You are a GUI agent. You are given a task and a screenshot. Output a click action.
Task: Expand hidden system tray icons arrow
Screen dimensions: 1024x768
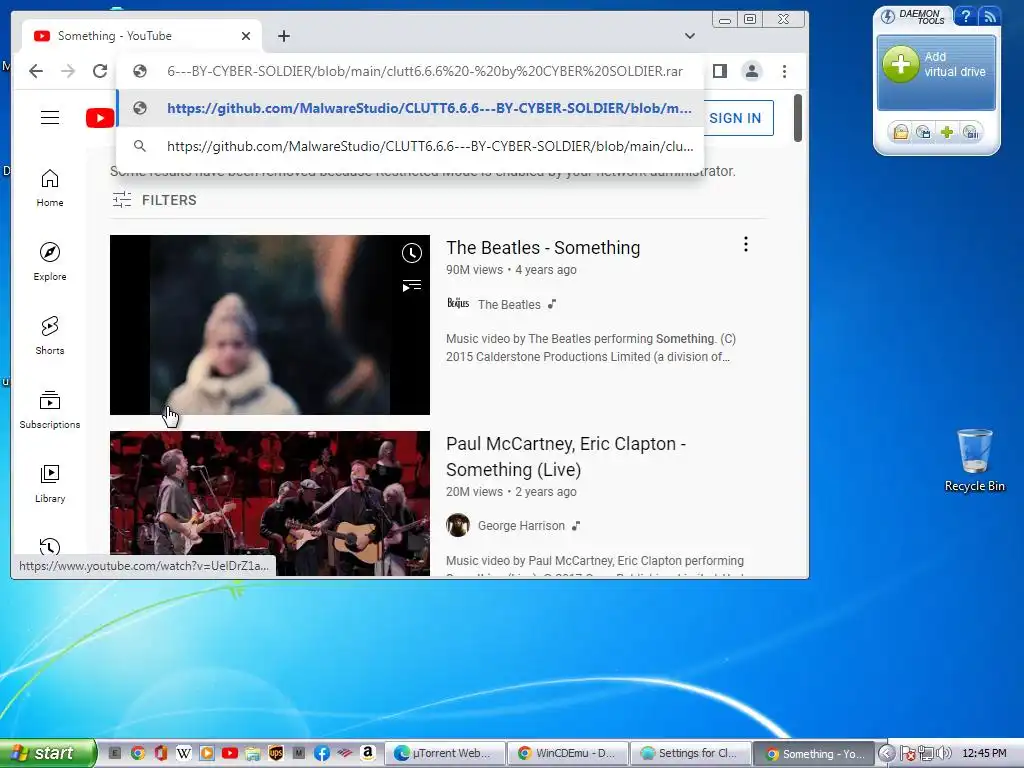[886, 753]
